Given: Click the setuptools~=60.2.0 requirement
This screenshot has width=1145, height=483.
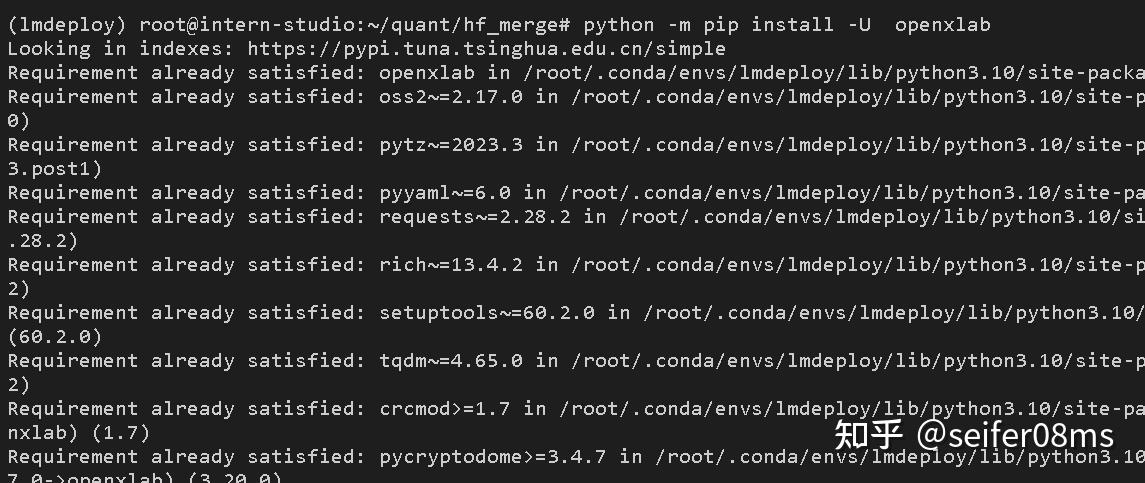Looking at the screenshot, I should click(x=487, y=312).
